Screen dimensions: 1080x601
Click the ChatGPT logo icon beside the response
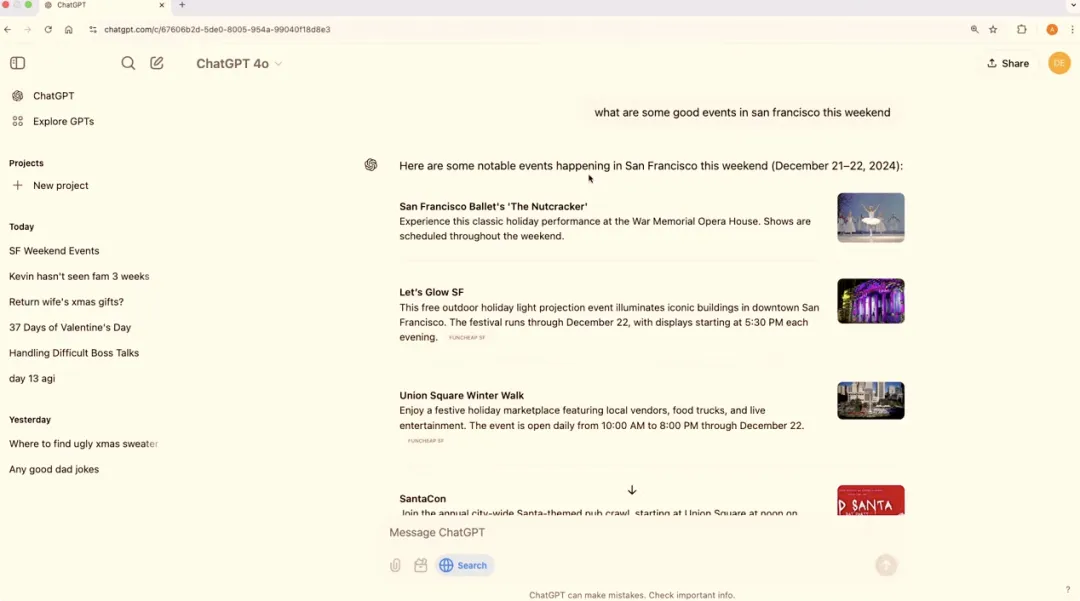tap(371, 165)
